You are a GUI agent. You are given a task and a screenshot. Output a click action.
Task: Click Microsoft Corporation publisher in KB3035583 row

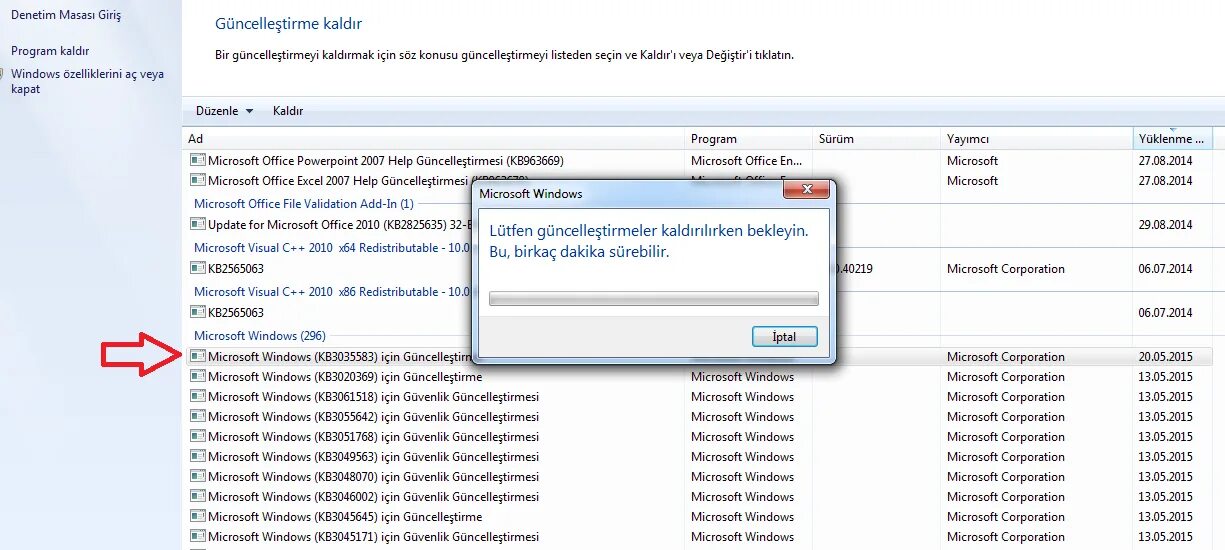[x=1006, y=357]
